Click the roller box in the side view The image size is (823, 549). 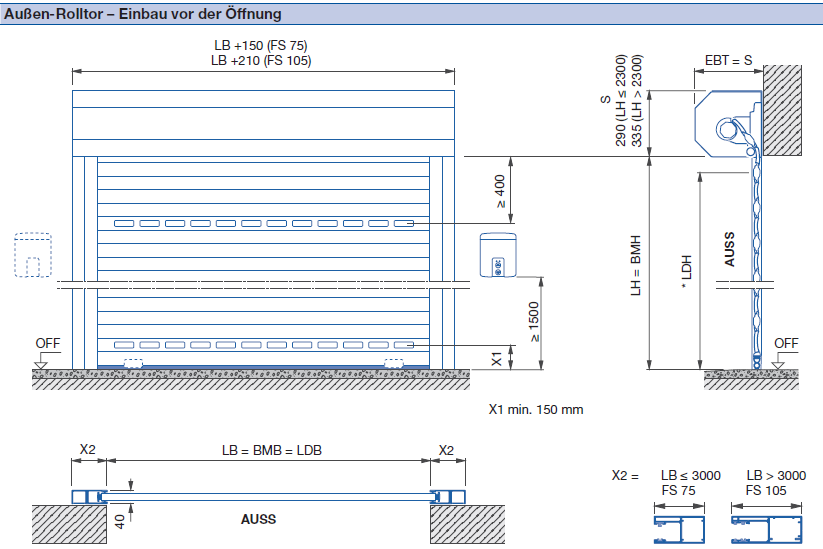coord(729,124)
